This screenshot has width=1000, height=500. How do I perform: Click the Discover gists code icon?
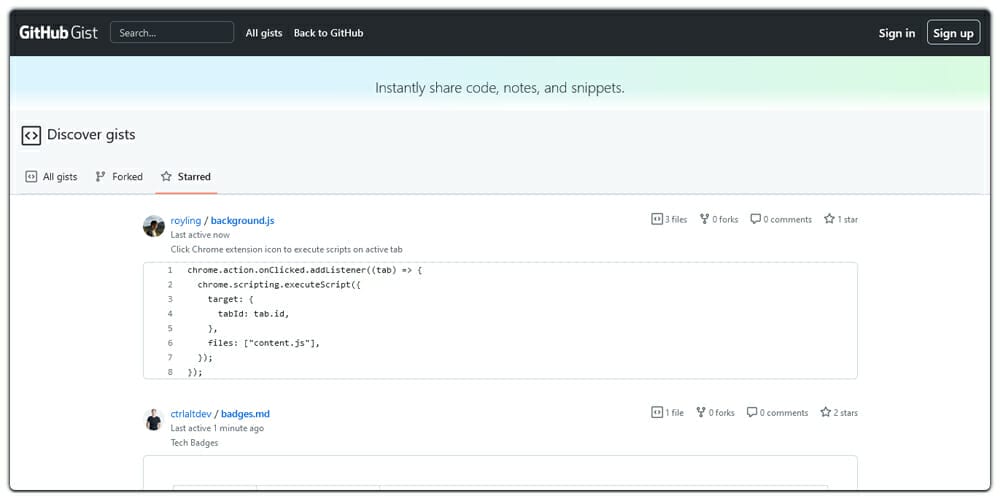pyautogui.click(x=31, y=135)
